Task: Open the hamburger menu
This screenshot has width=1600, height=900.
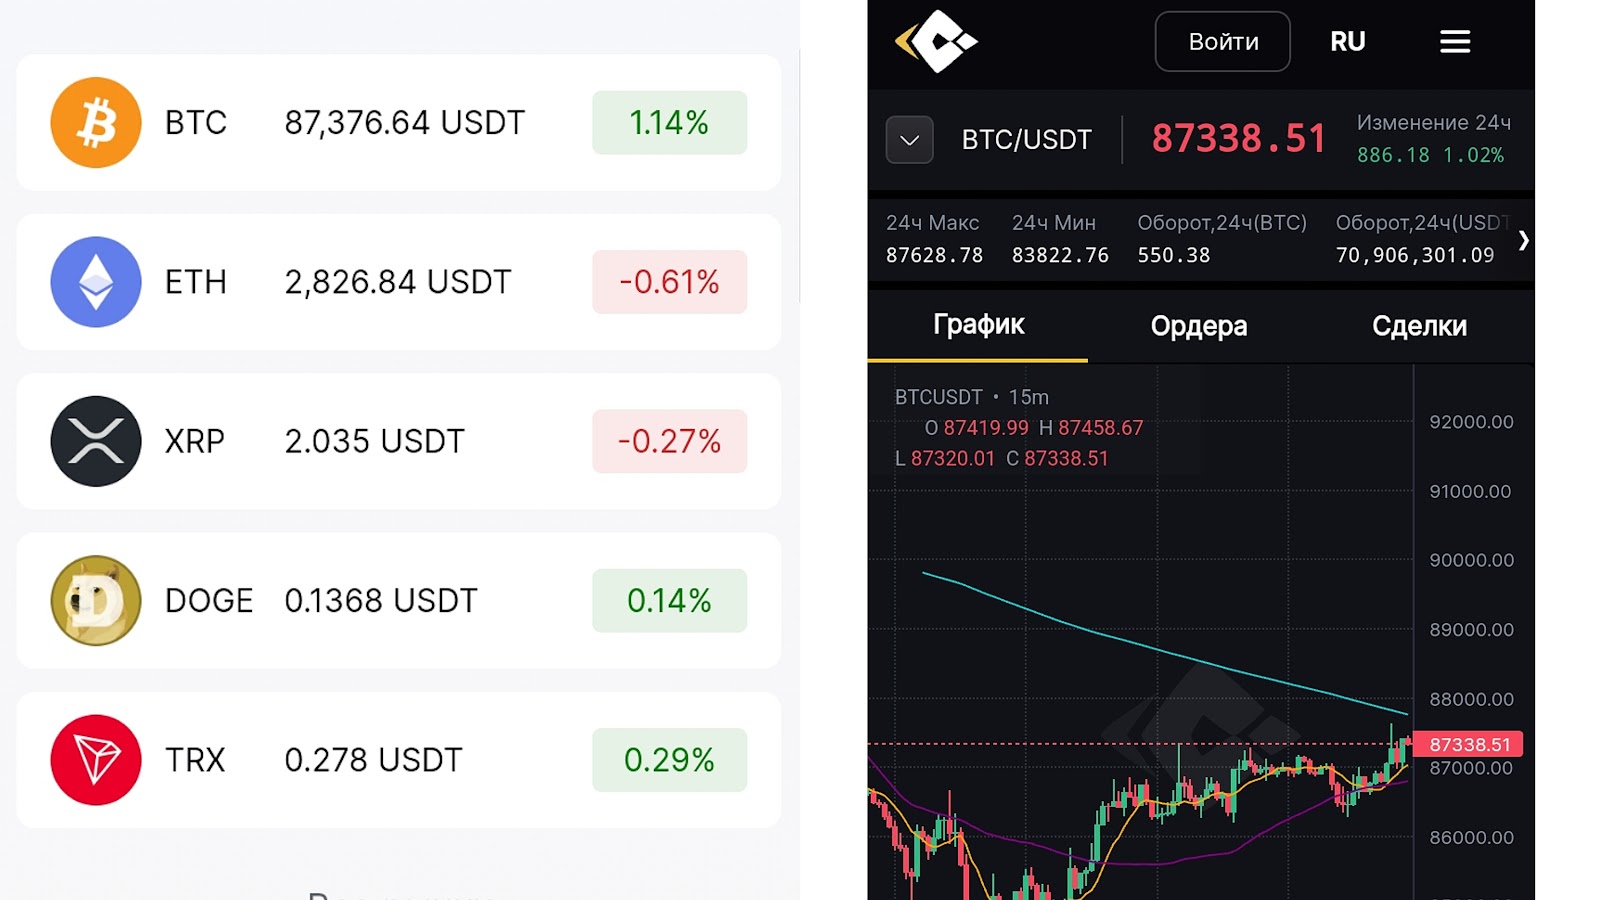Action: point(1455,42)
